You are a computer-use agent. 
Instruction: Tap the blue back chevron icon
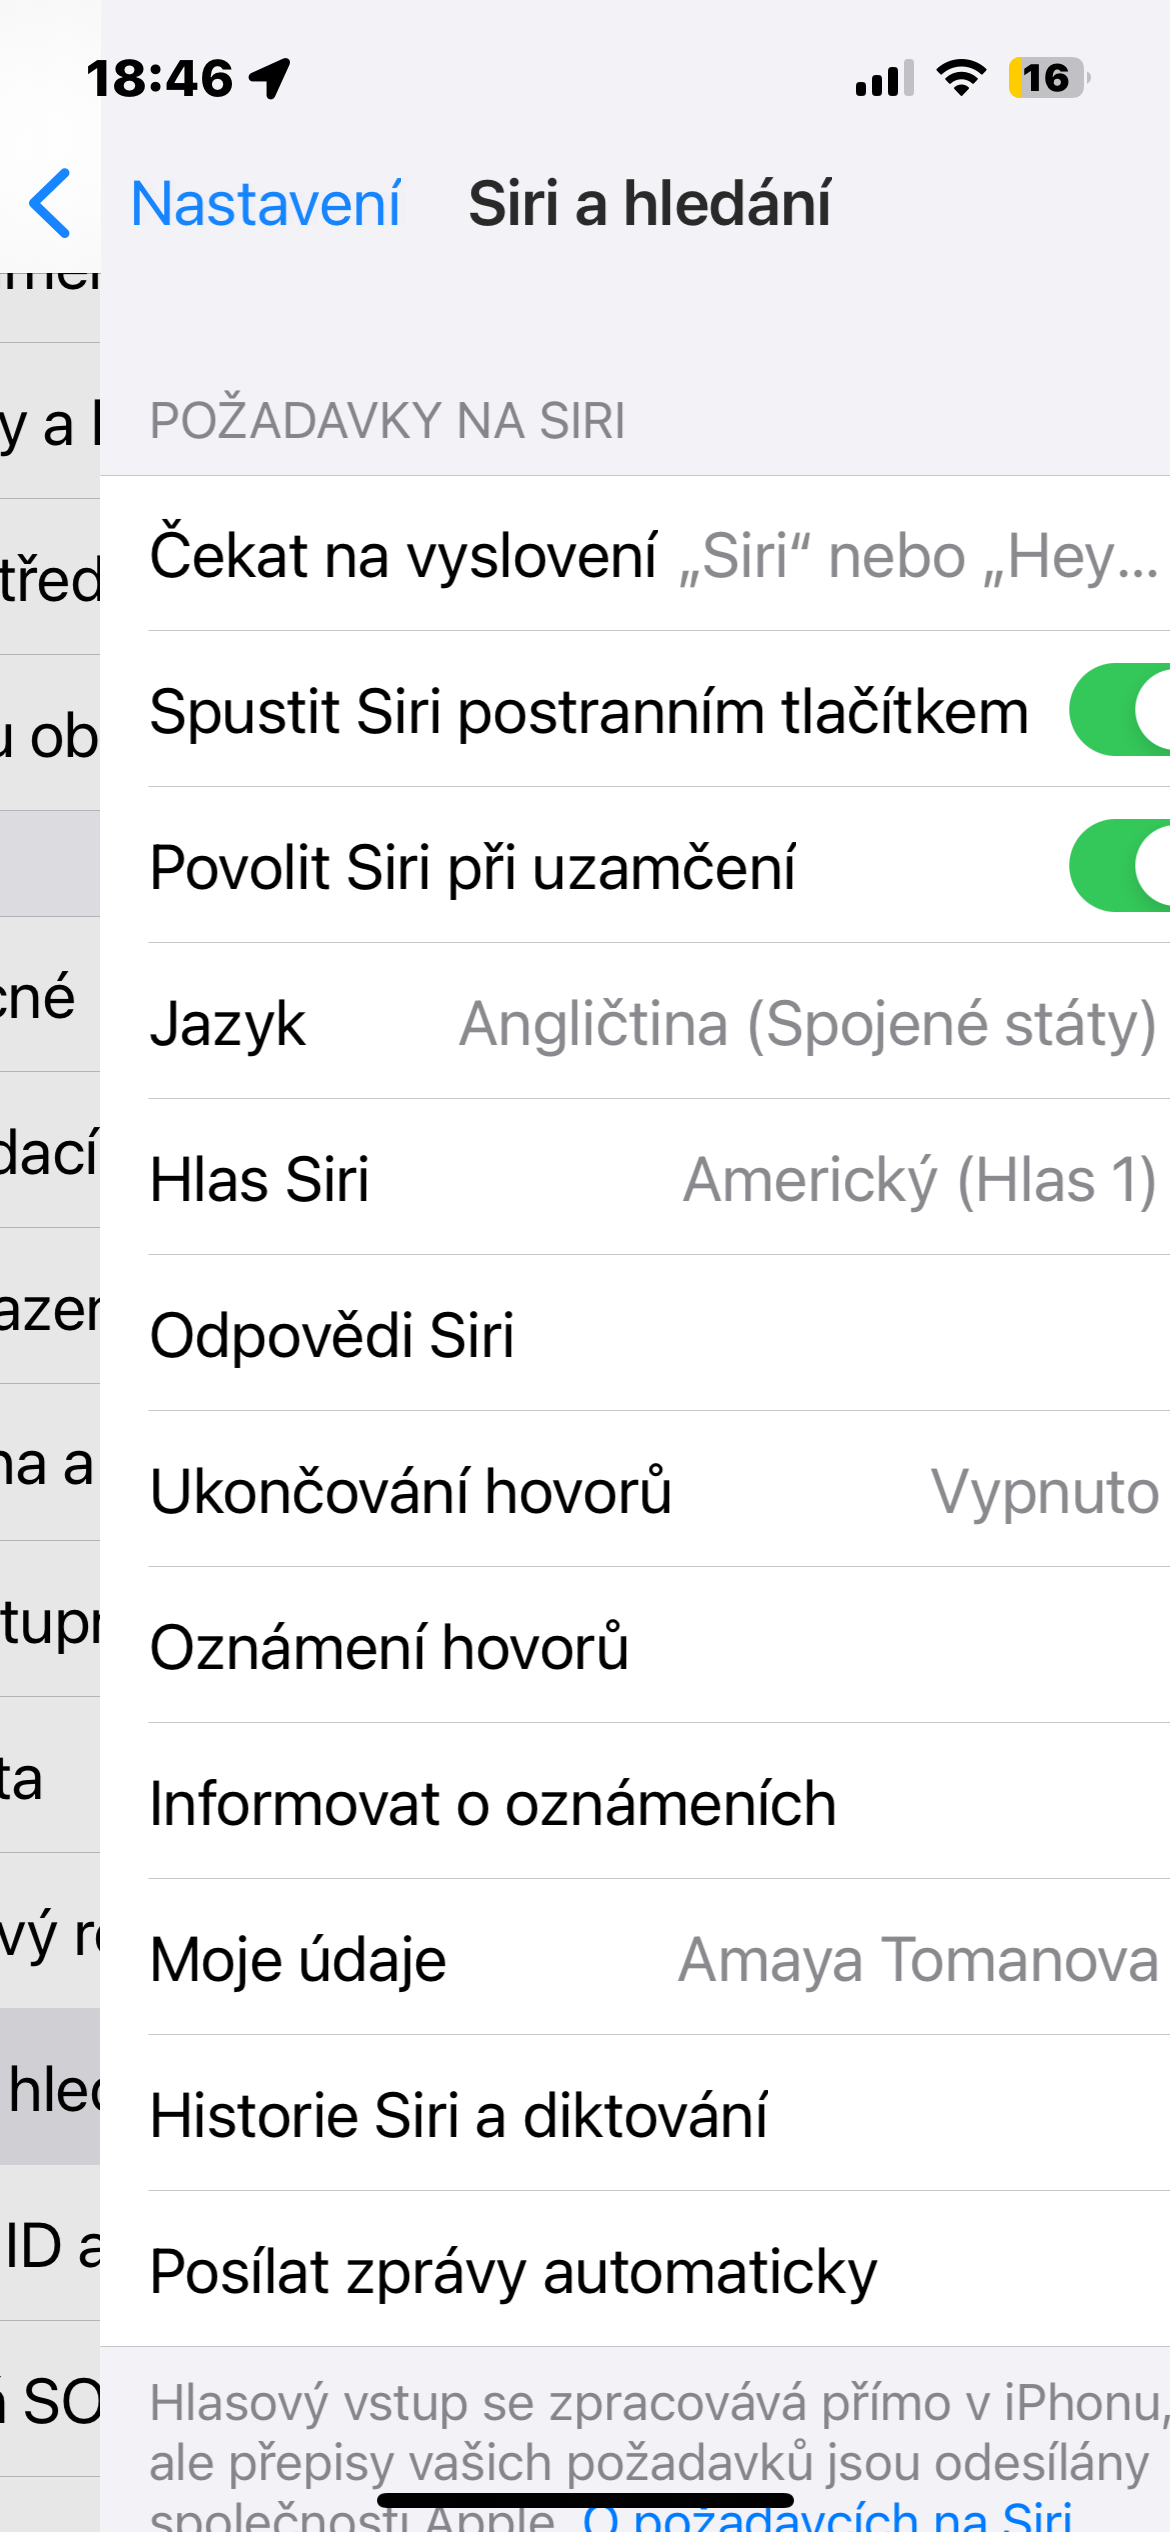(50, 203)
